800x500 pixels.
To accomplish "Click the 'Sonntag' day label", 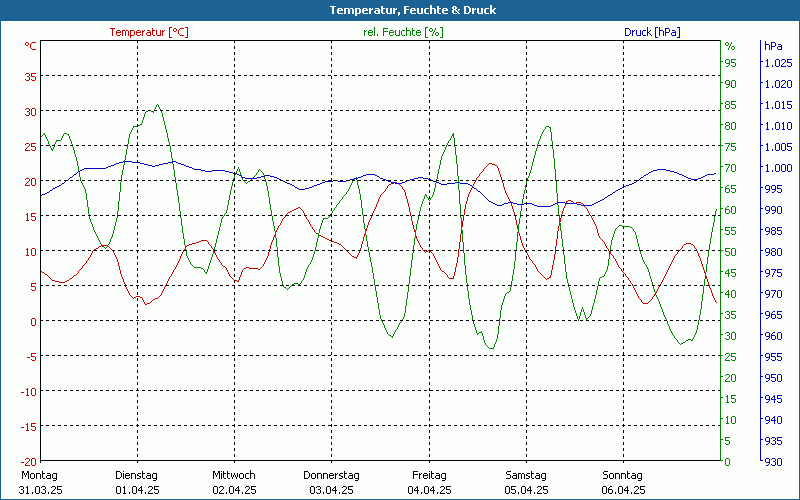I will [x=622, y=475].
